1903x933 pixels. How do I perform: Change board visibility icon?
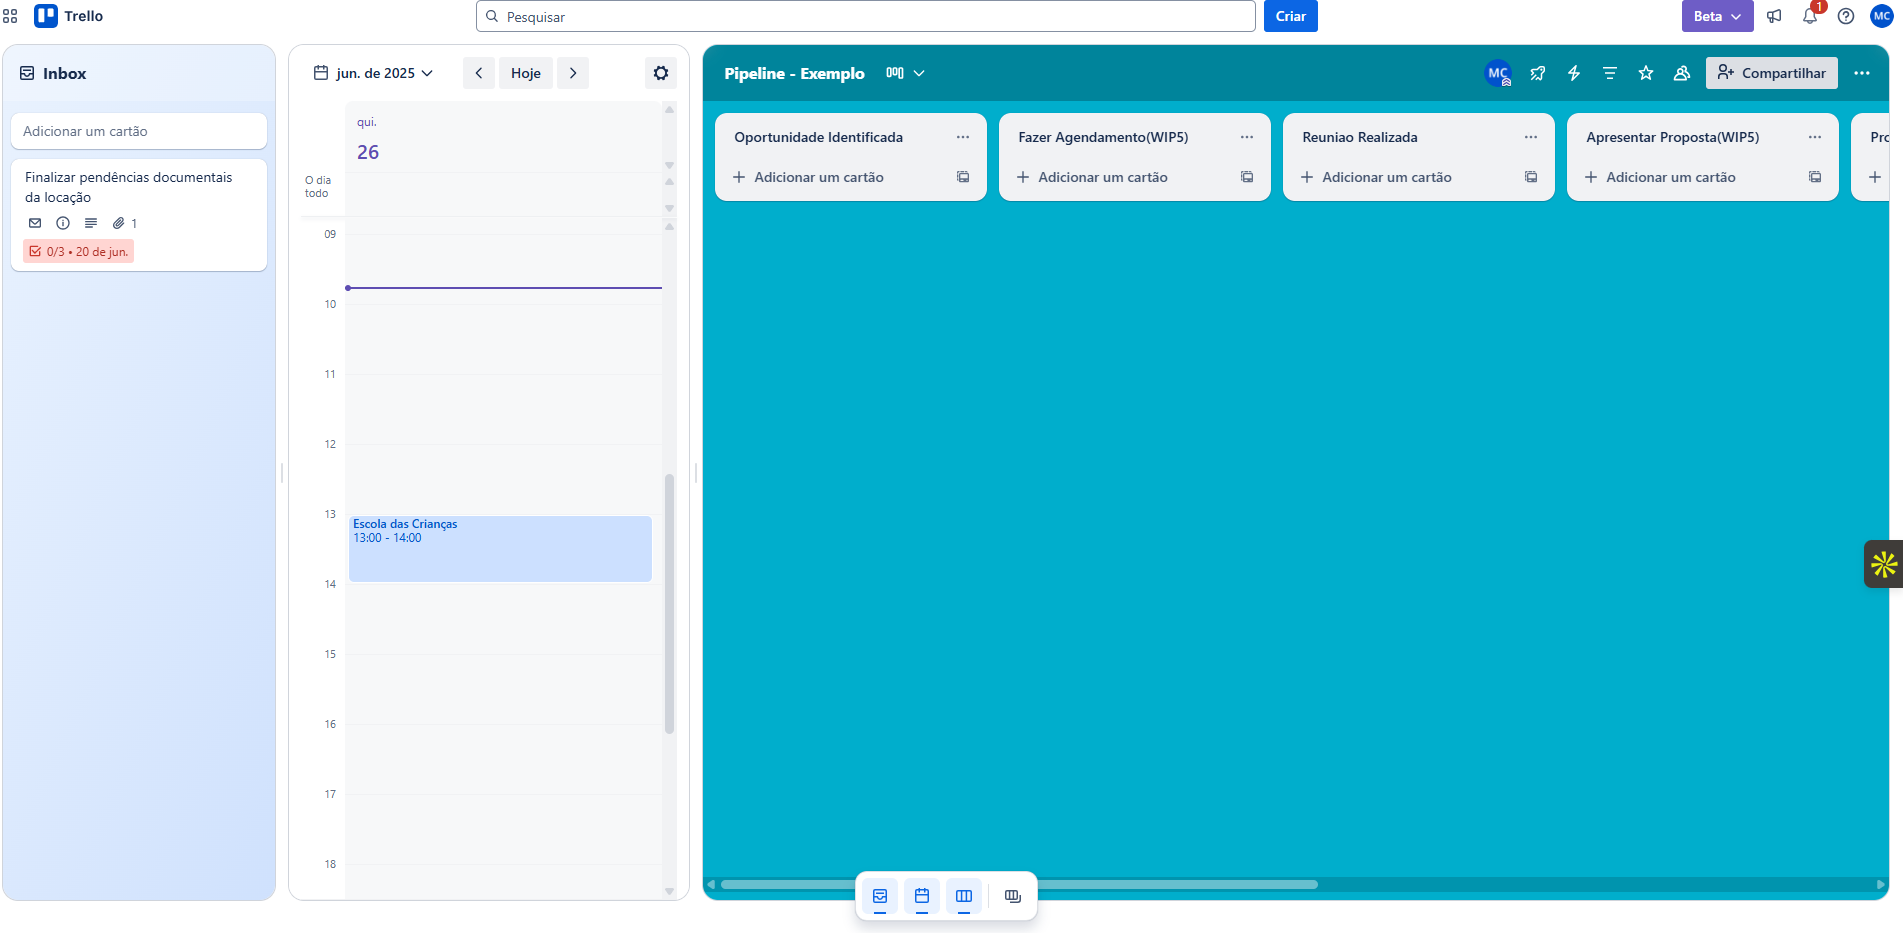tap(1682, 73)
